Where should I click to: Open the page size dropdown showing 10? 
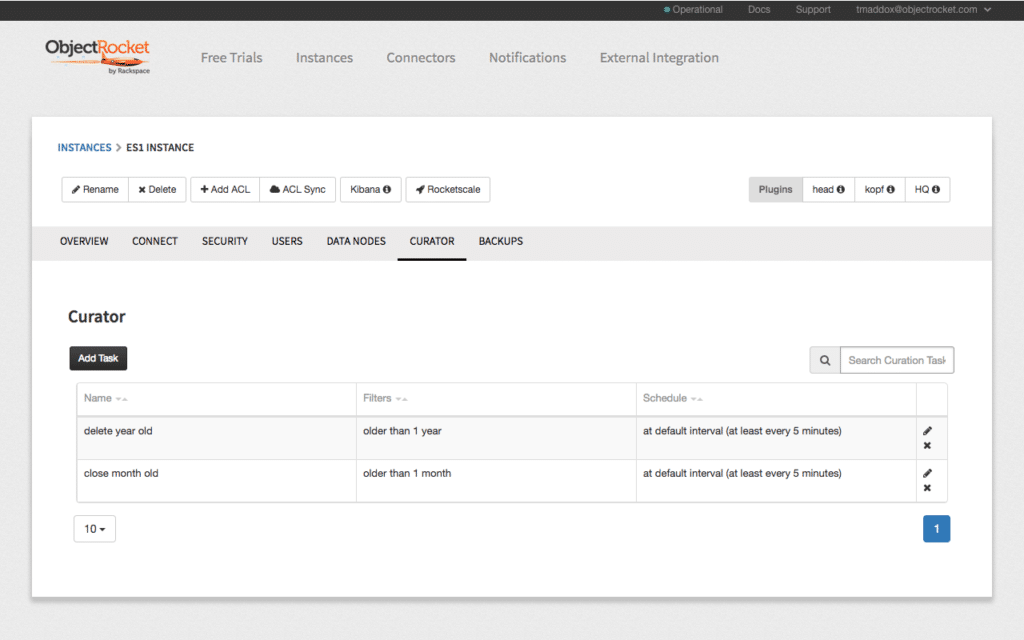click(94, 528)
